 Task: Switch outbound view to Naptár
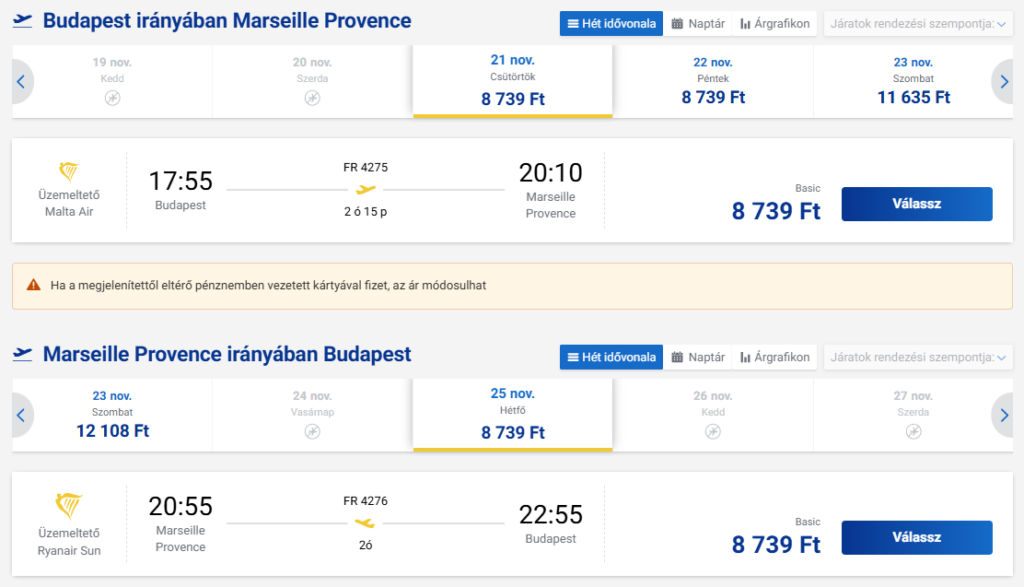[698, 23]
